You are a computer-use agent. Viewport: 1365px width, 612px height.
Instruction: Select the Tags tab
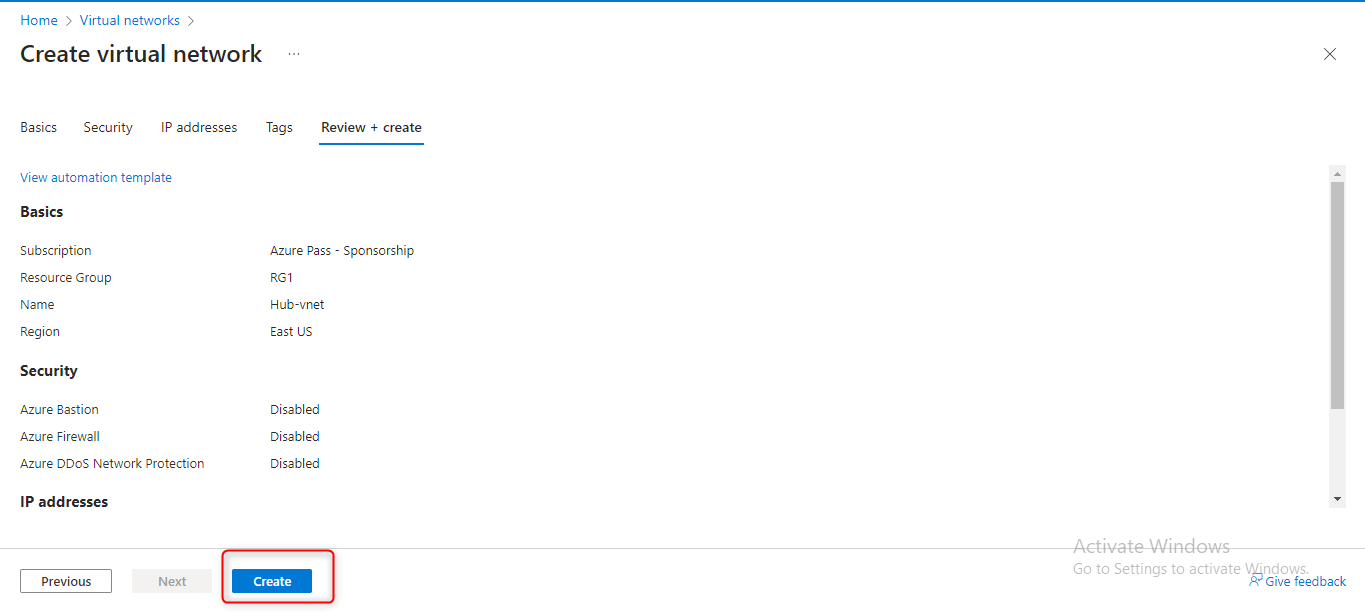click(x=279, y=127)
